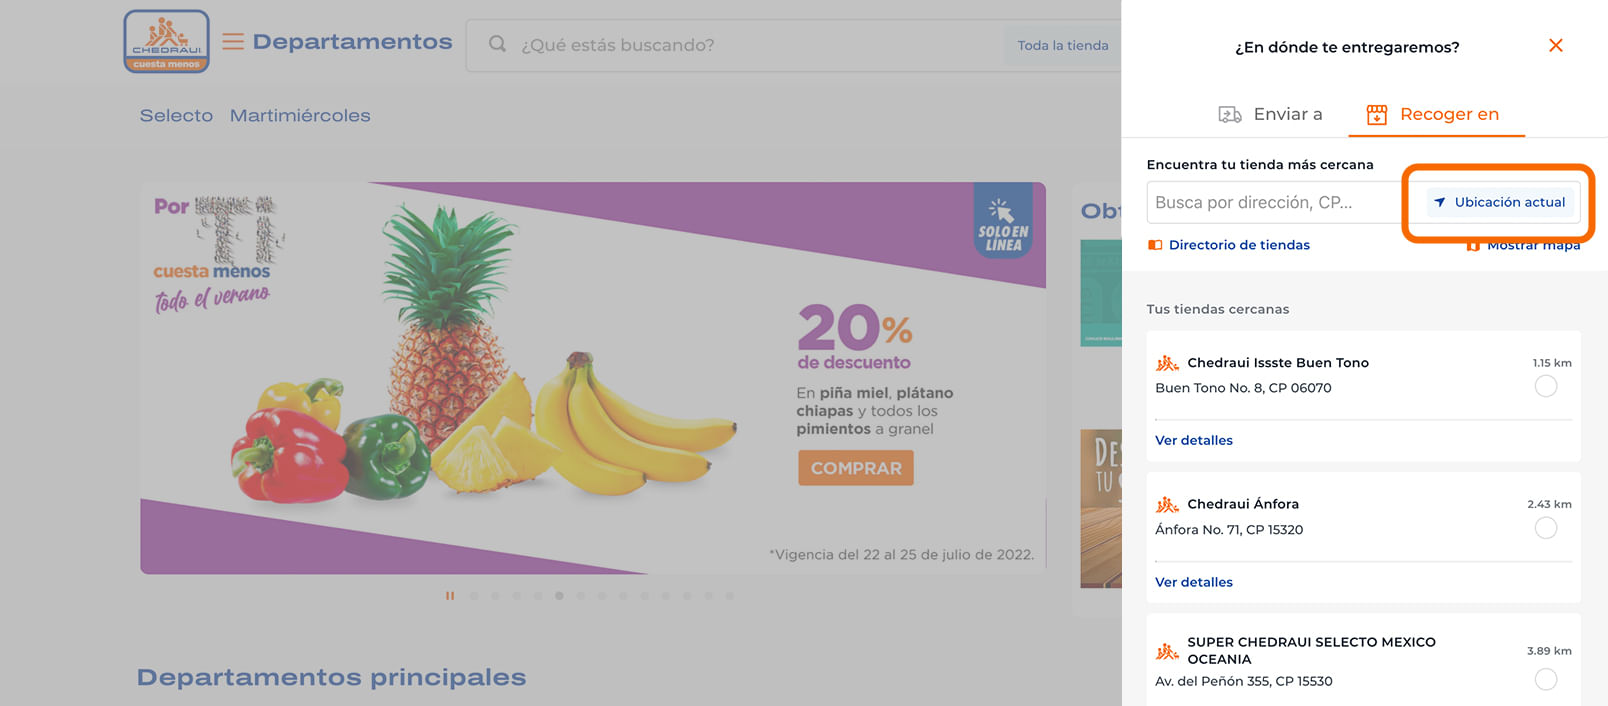Screen dimensions: 1608x706
Task: Click the store pickup icon beside Recoger en
Action: [1377, 114]
